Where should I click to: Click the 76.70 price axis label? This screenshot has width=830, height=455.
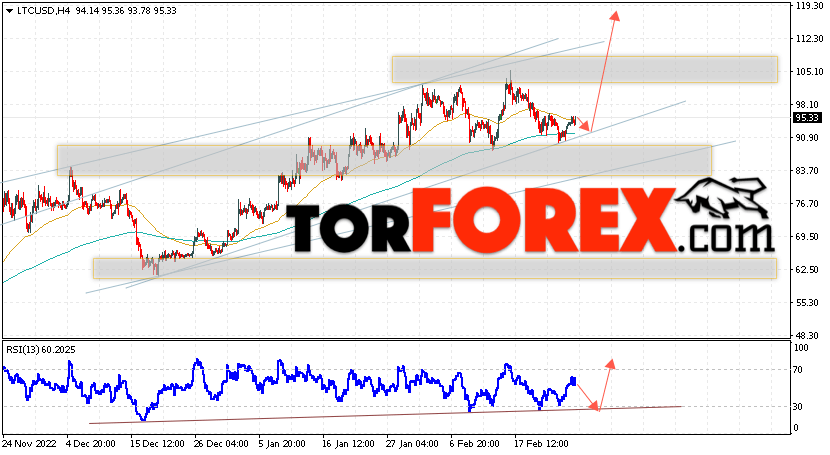[809, 204]
